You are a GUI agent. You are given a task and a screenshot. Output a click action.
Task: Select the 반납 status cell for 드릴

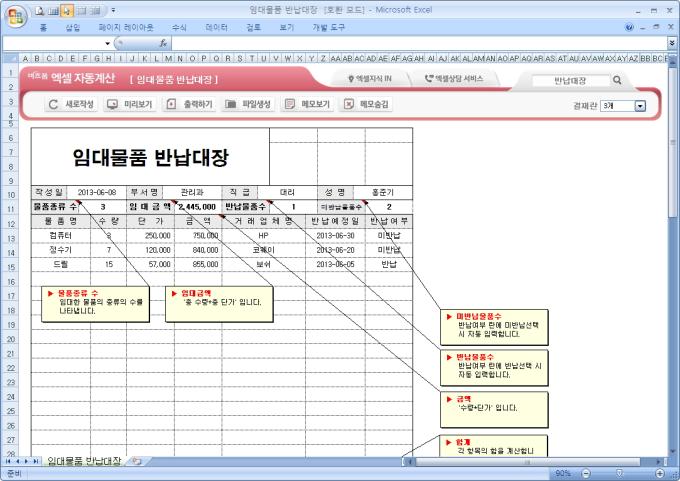(389, 264)
